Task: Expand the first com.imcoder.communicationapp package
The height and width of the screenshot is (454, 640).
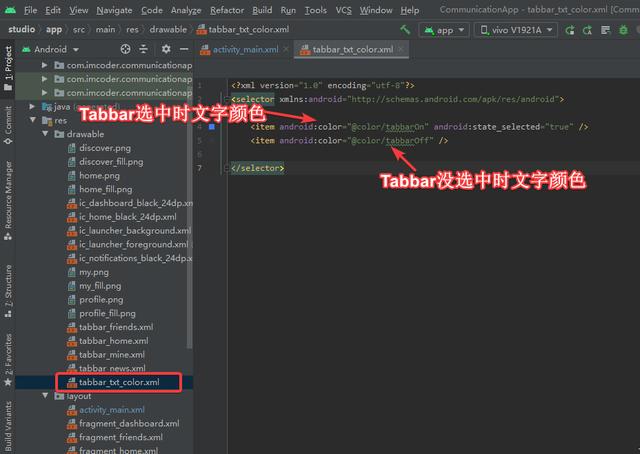Action: (x=44, y=65)
